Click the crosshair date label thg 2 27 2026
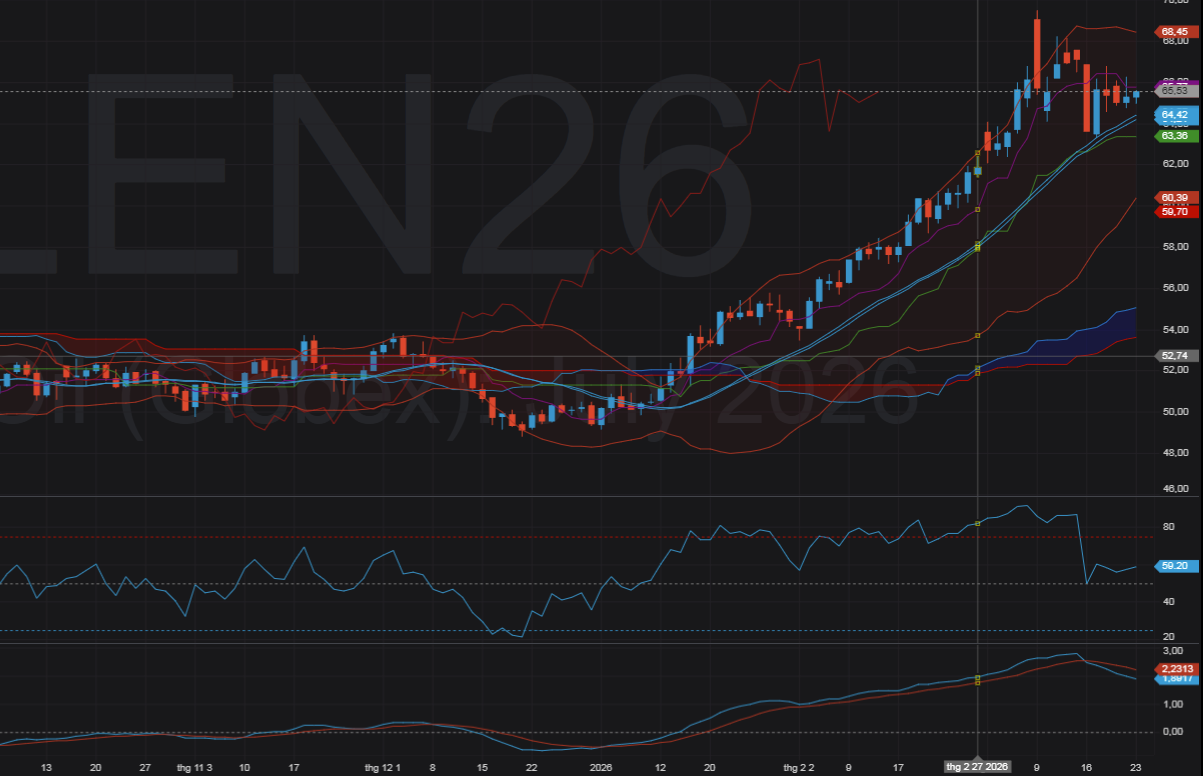1203x776 pixels. click(x=978, y=767)
